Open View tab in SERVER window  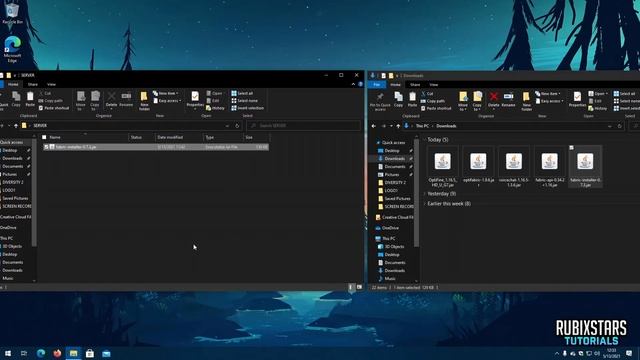point(51,84)
